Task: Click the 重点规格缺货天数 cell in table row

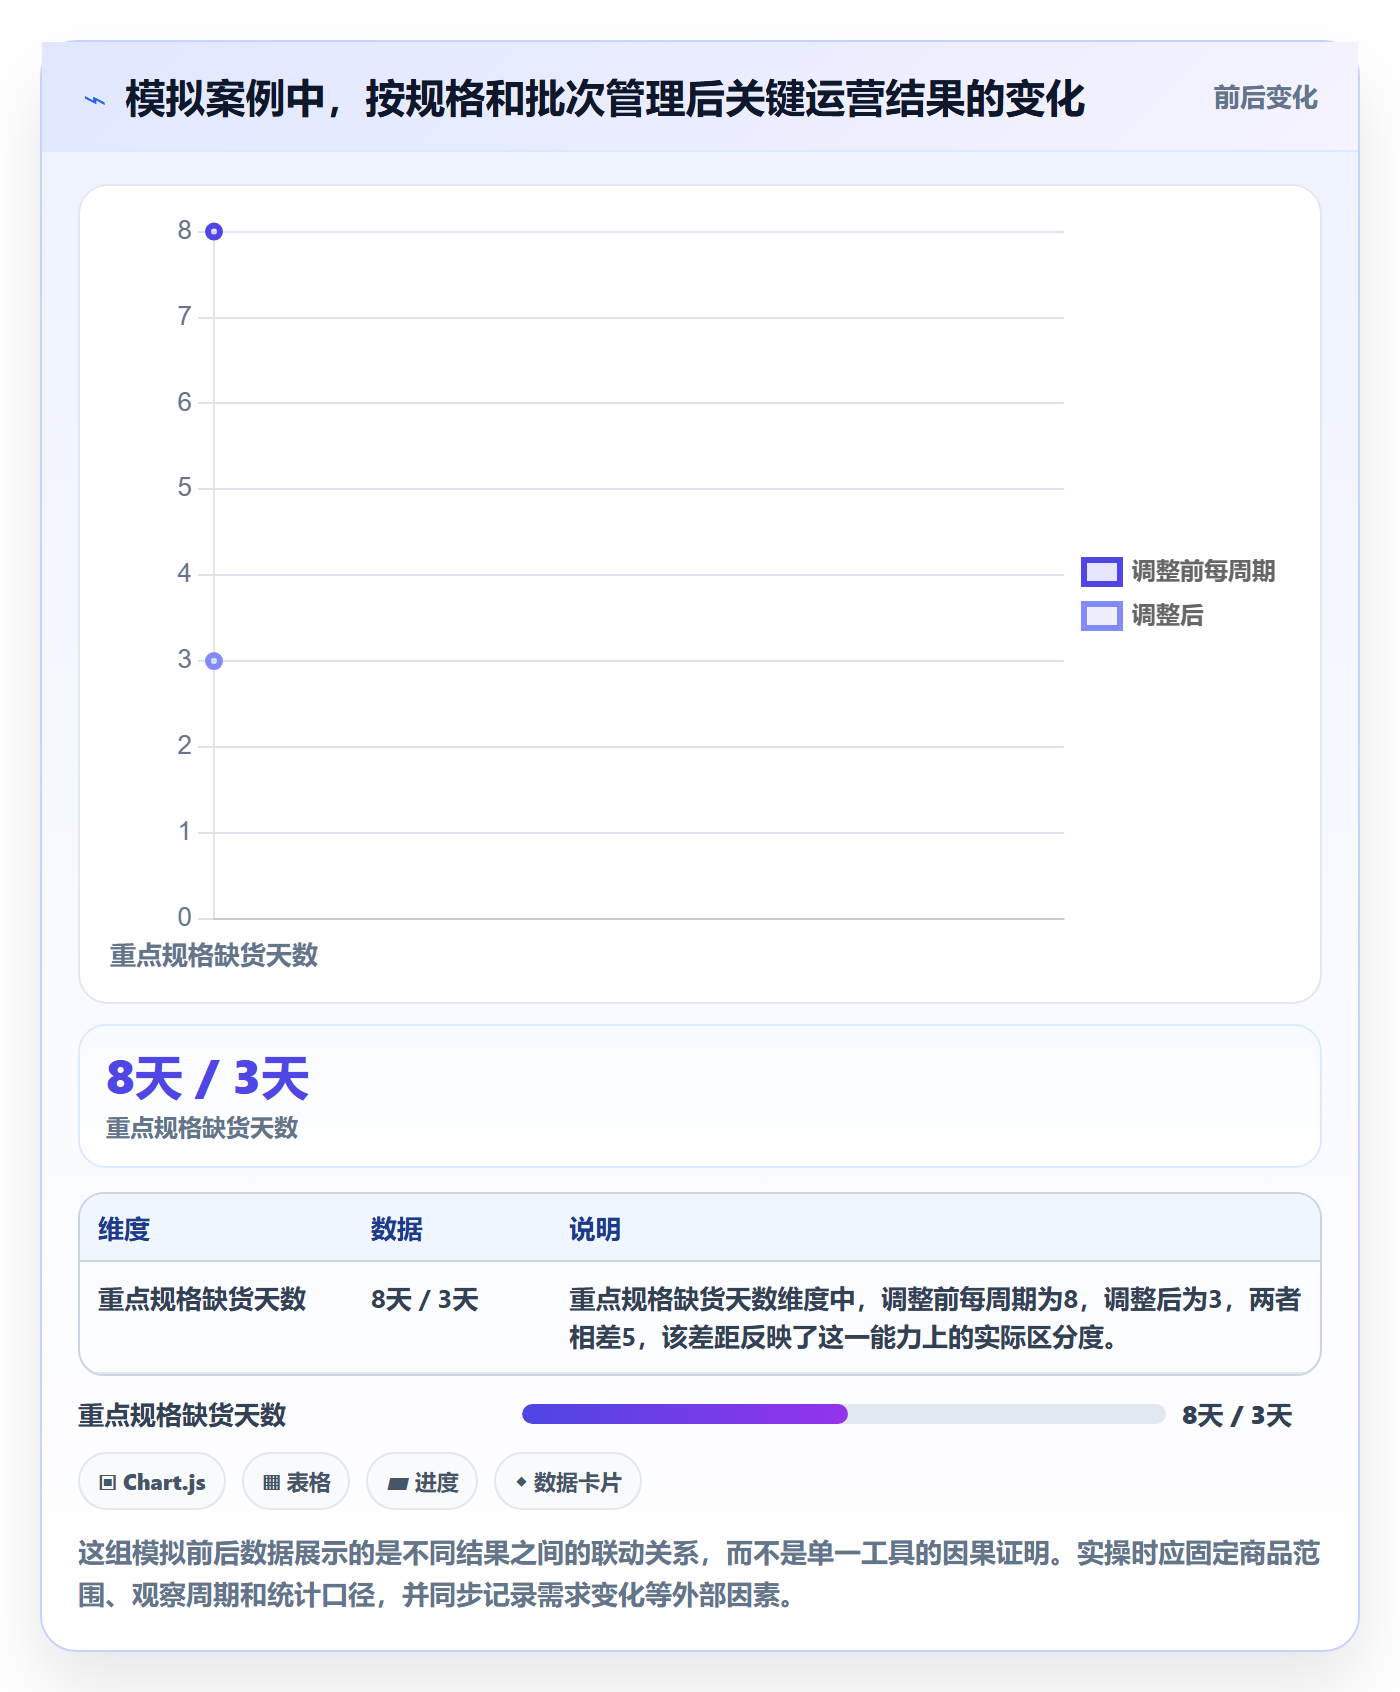Action: click(202, 1300)
